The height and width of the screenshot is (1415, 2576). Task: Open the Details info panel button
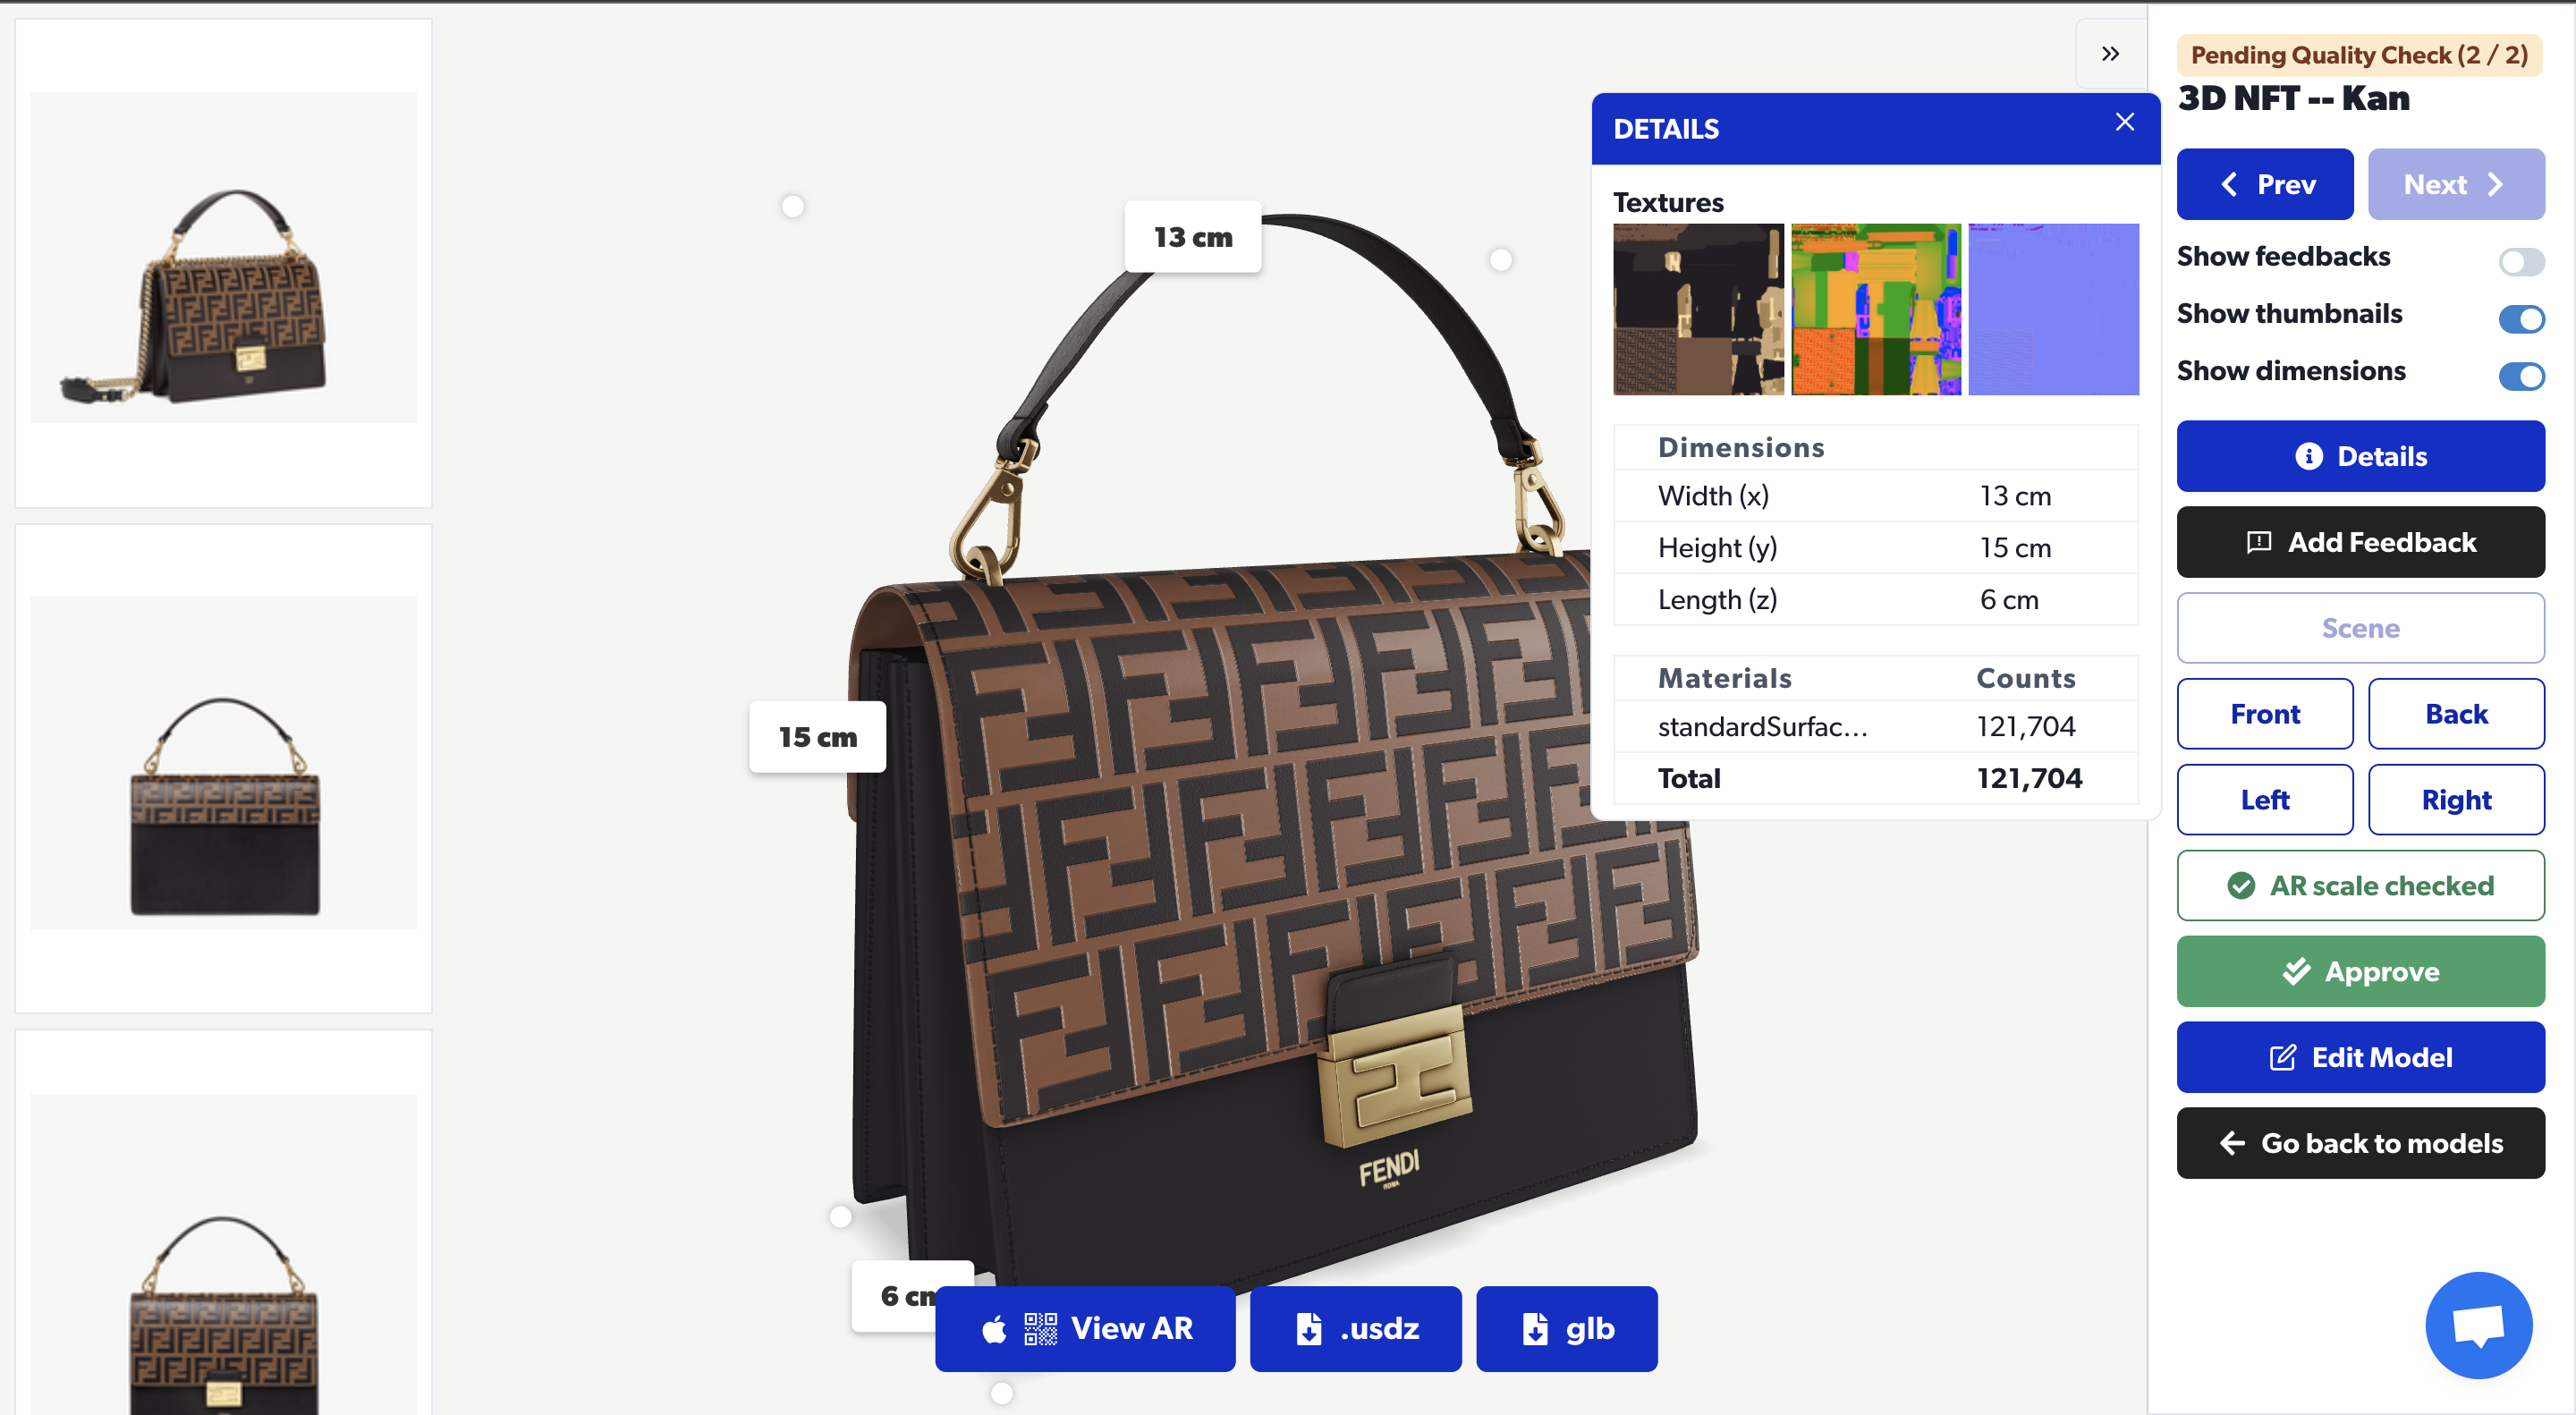(2360, 456)
